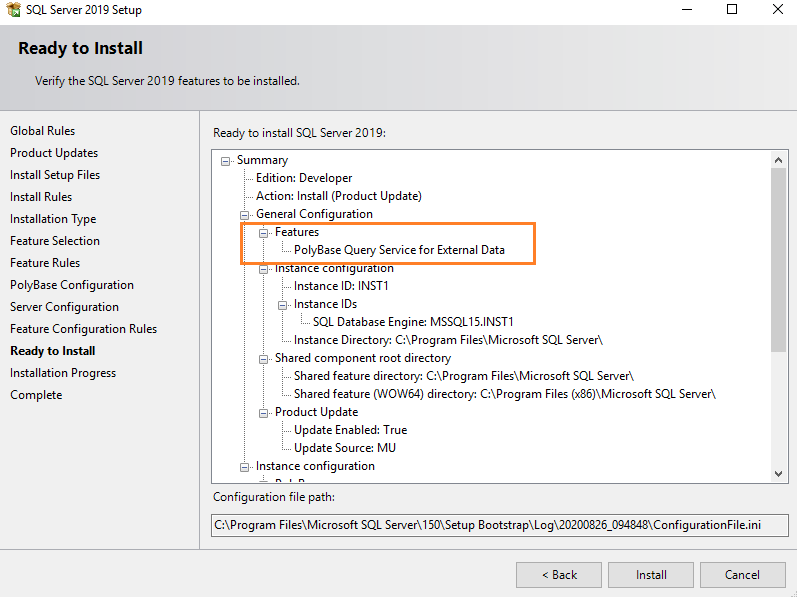Collapse the Features tree node
Image resolution: width=797 pixels, height=597 pixels.
pos(265,232)
